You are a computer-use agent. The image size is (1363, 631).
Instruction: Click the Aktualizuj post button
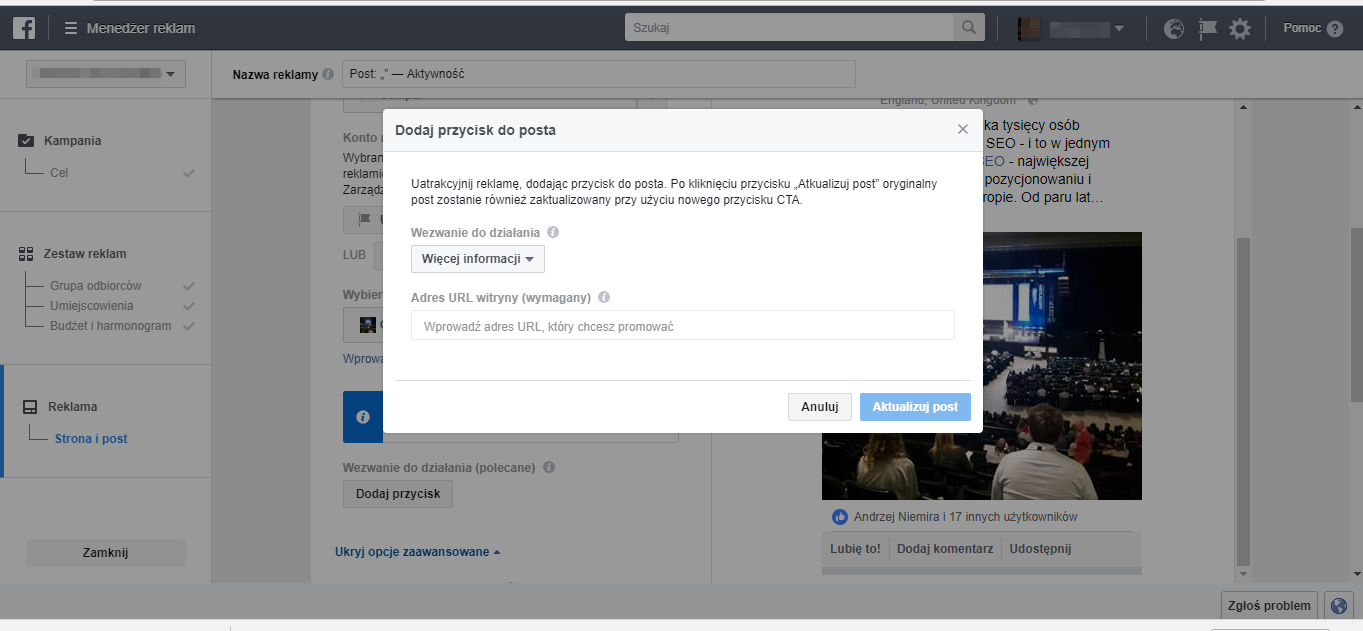pos(915,407)
